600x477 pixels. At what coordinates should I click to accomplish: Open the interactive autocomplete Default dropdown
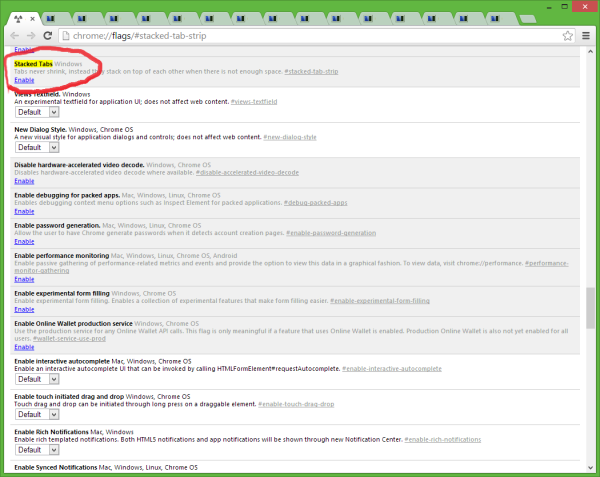(x=37, y=379)
